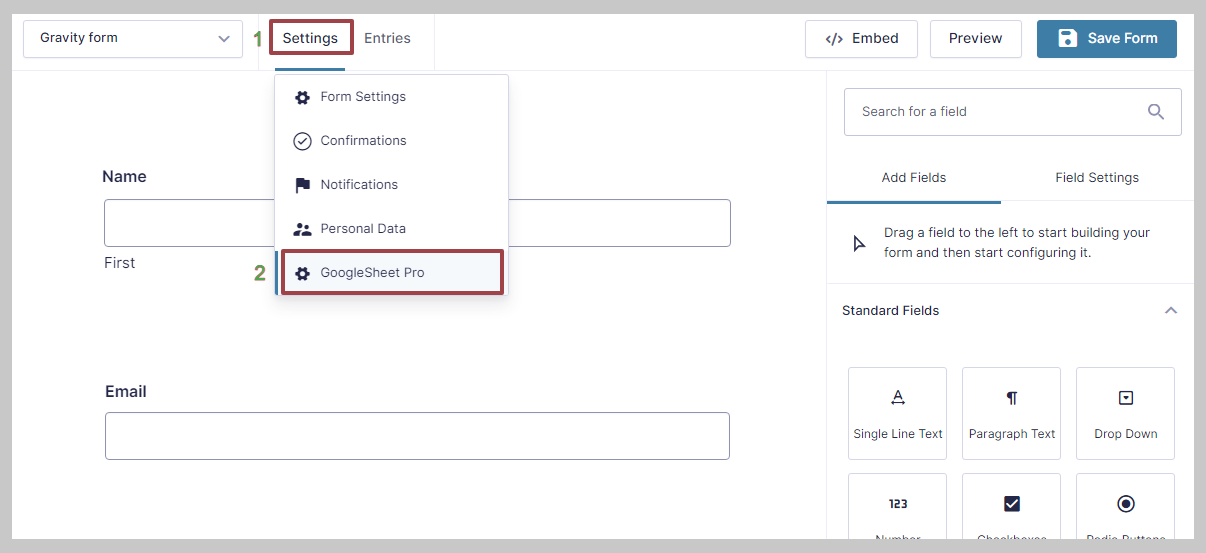Add a Paragraph Text field

(x=1011, y=413)
